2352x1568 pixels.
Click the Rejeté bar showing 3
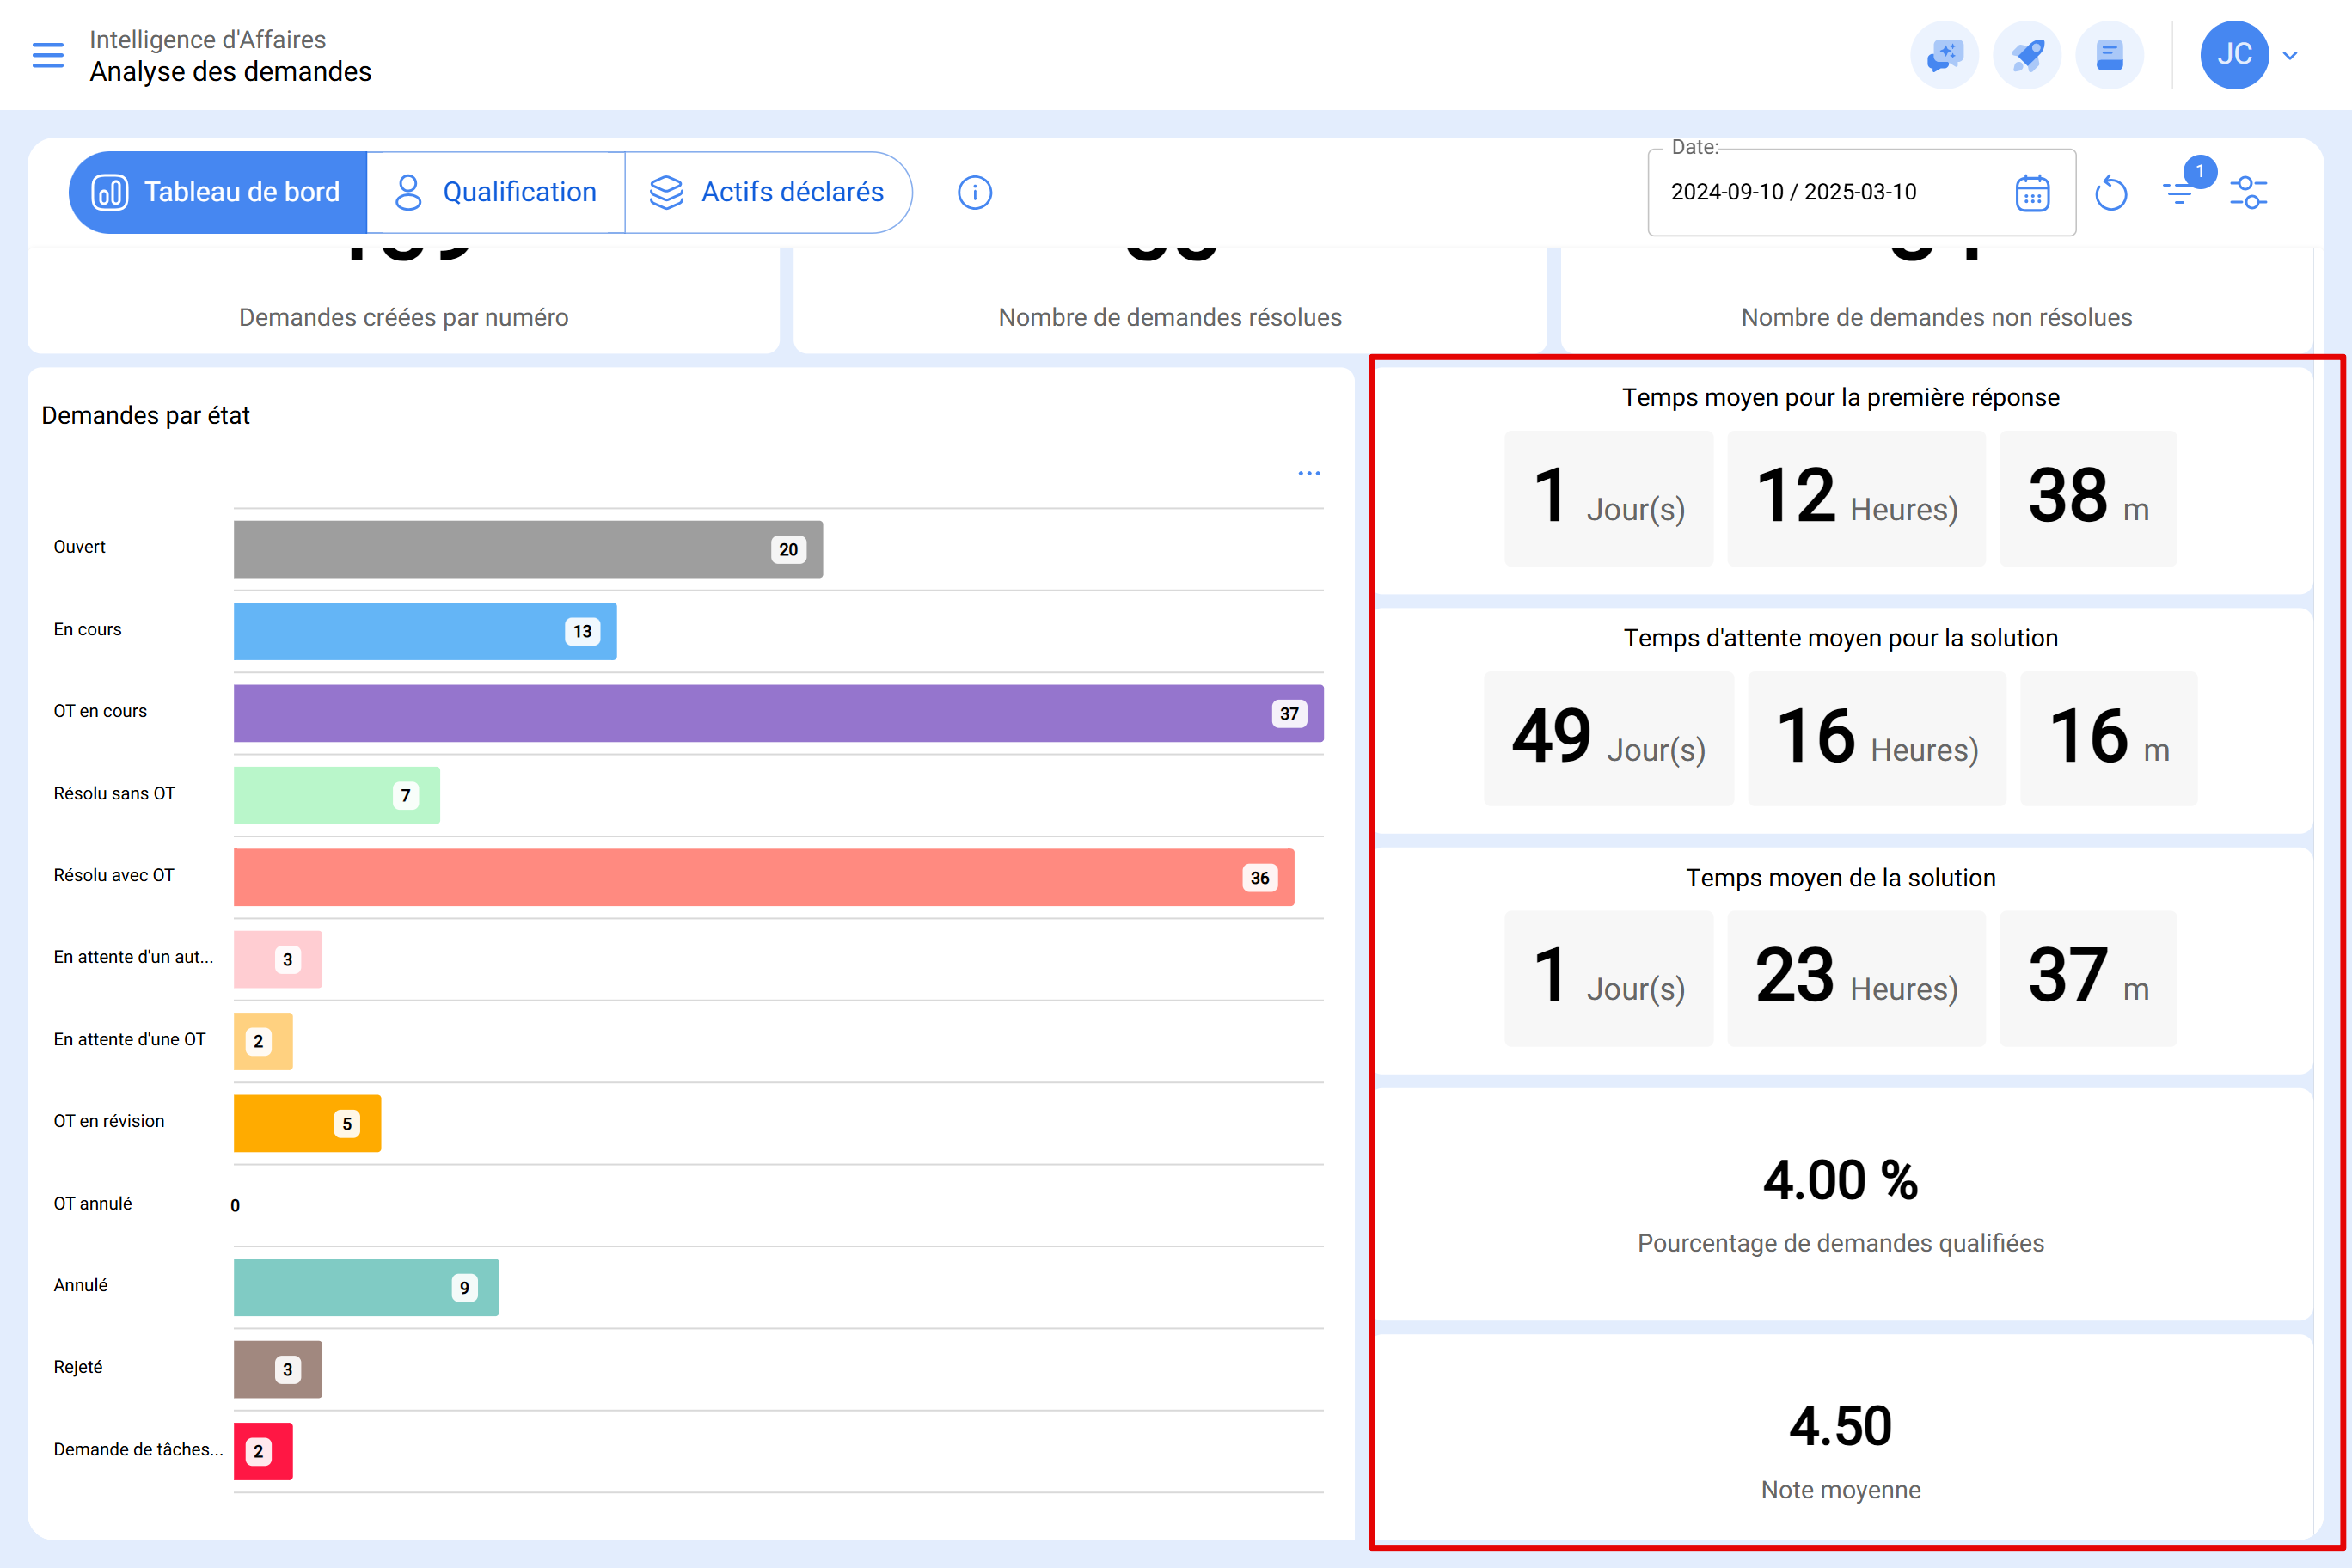point(278,1369)
